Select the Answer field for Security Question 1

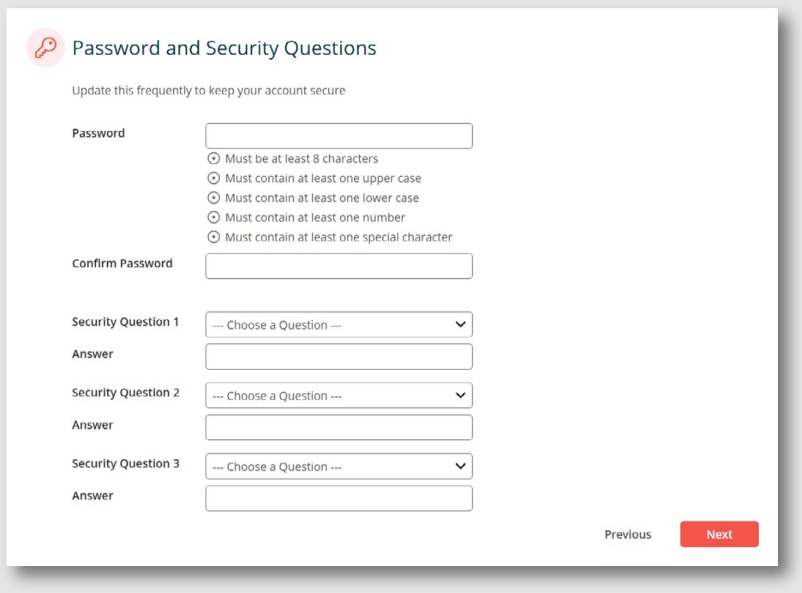click(338, 357)
